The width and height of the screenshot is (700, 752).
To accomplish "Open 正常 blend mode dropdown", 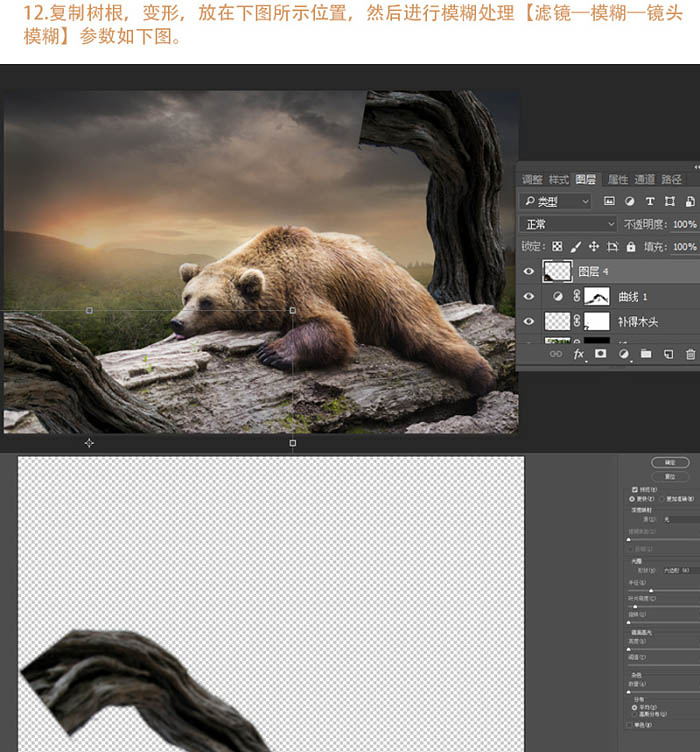I will [568, 224].
